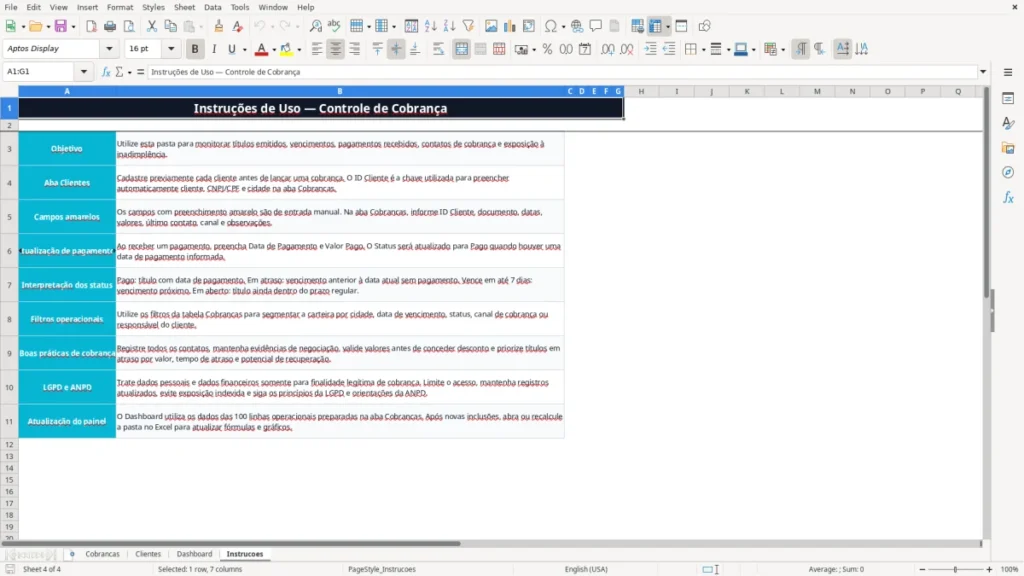Open sidebar Styles panel icon
The image size is (1024, 576).
(x=1008, y=123)
